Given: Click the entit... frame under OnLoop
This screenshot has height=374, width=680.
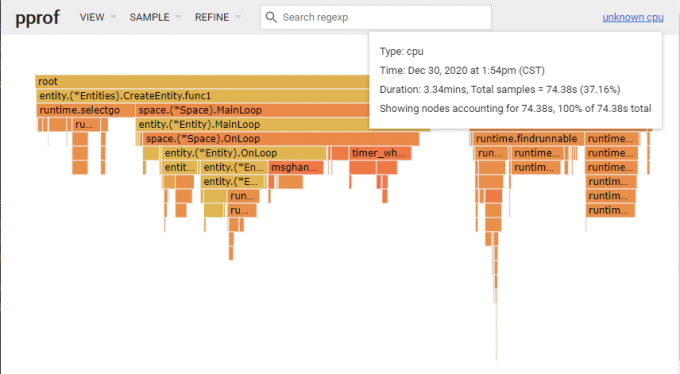Looking at the screenshot, I should pos(180,167).
